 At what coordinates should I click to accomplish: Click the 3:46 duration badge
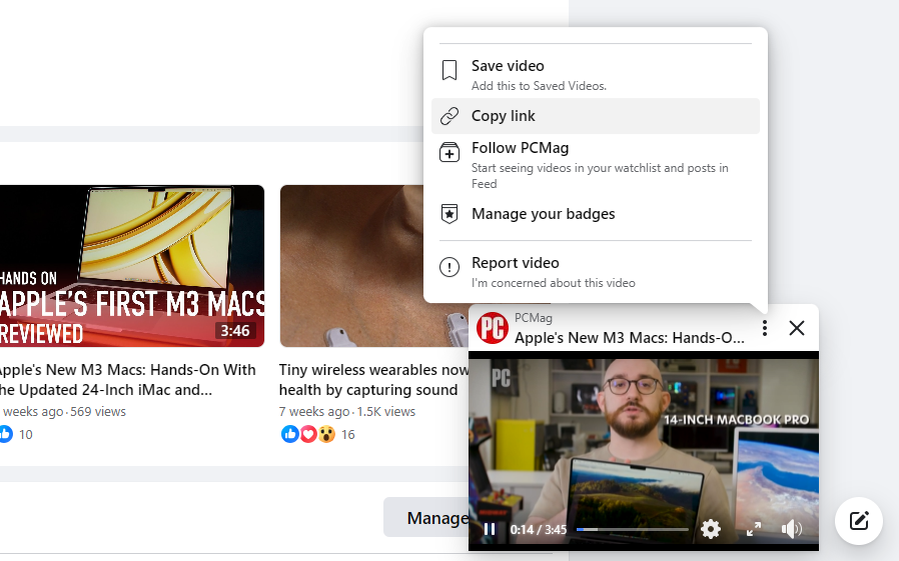pyautogui.click(x=235, y=331)
